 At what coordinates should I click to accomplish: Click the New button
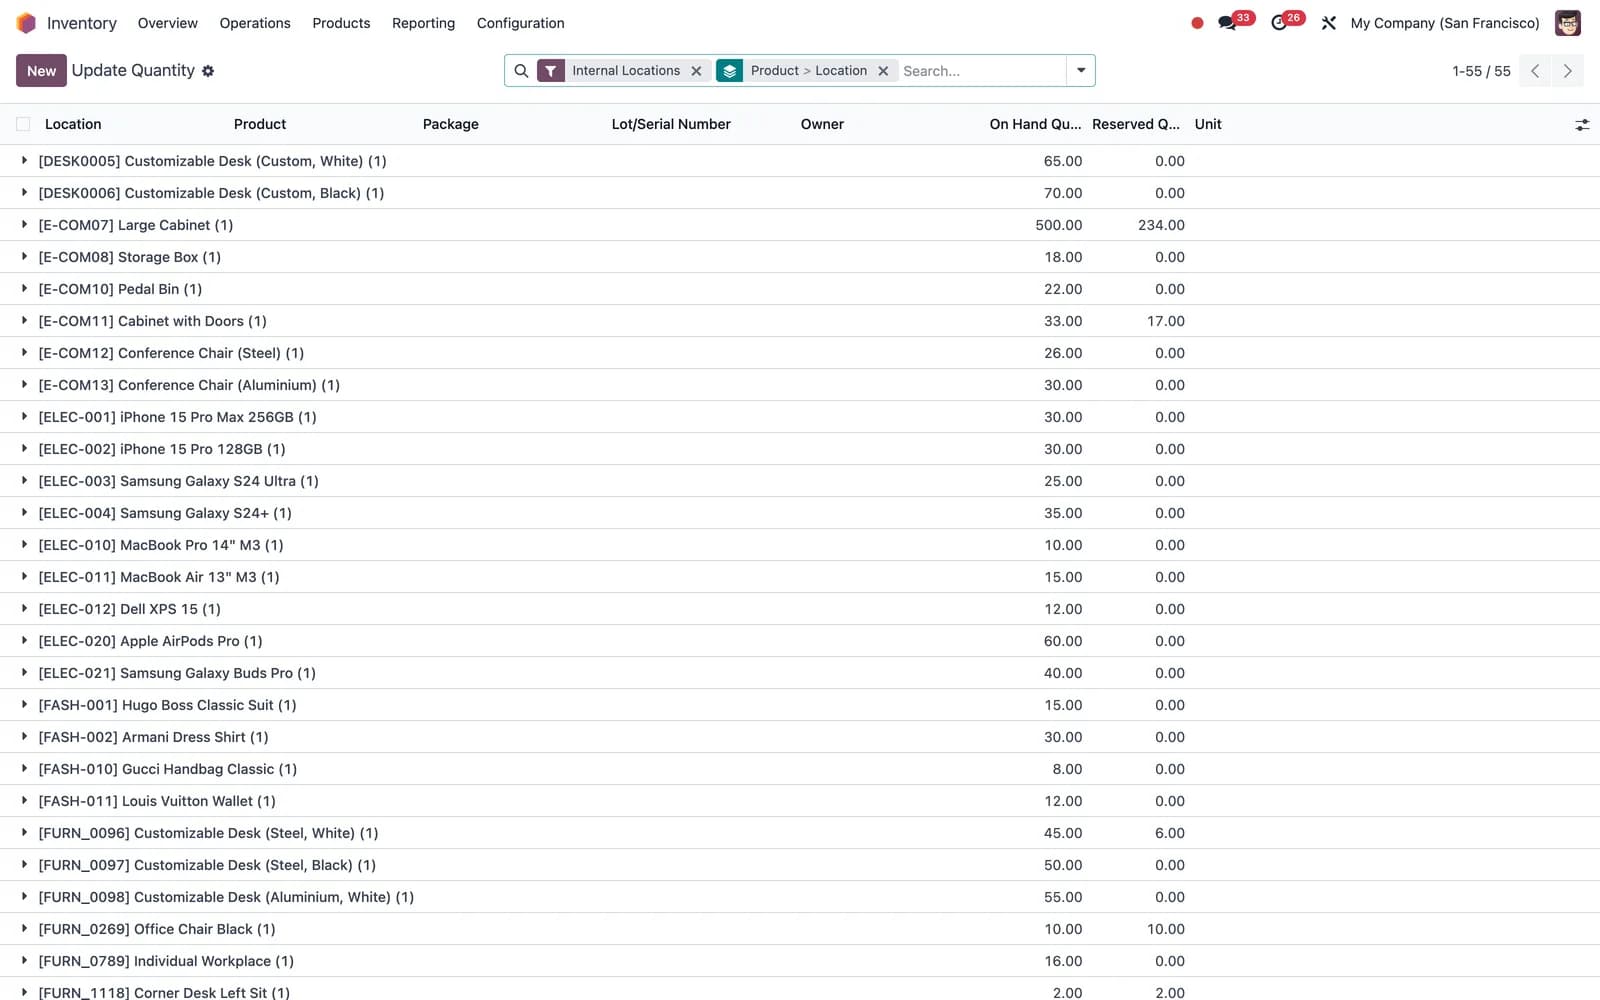[41, 71]
